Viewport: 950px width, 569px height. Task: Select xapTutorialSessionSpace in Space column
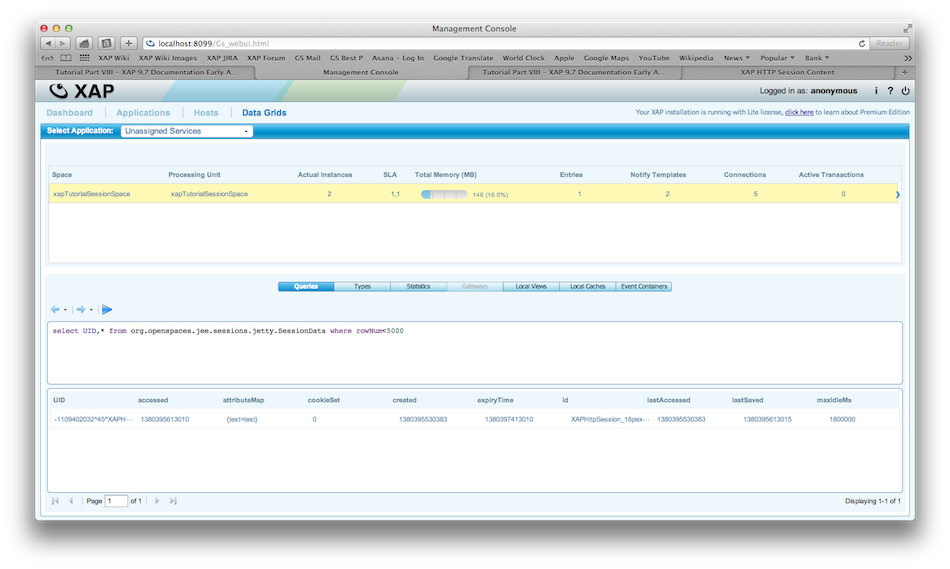(x=91, y=194)
